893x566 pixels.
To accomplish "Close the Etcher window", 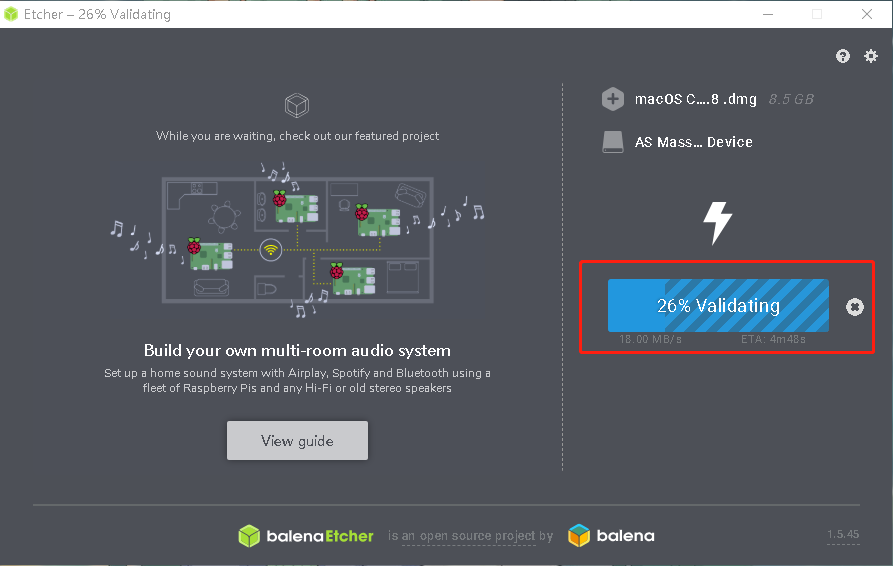I will coord(866,14).
